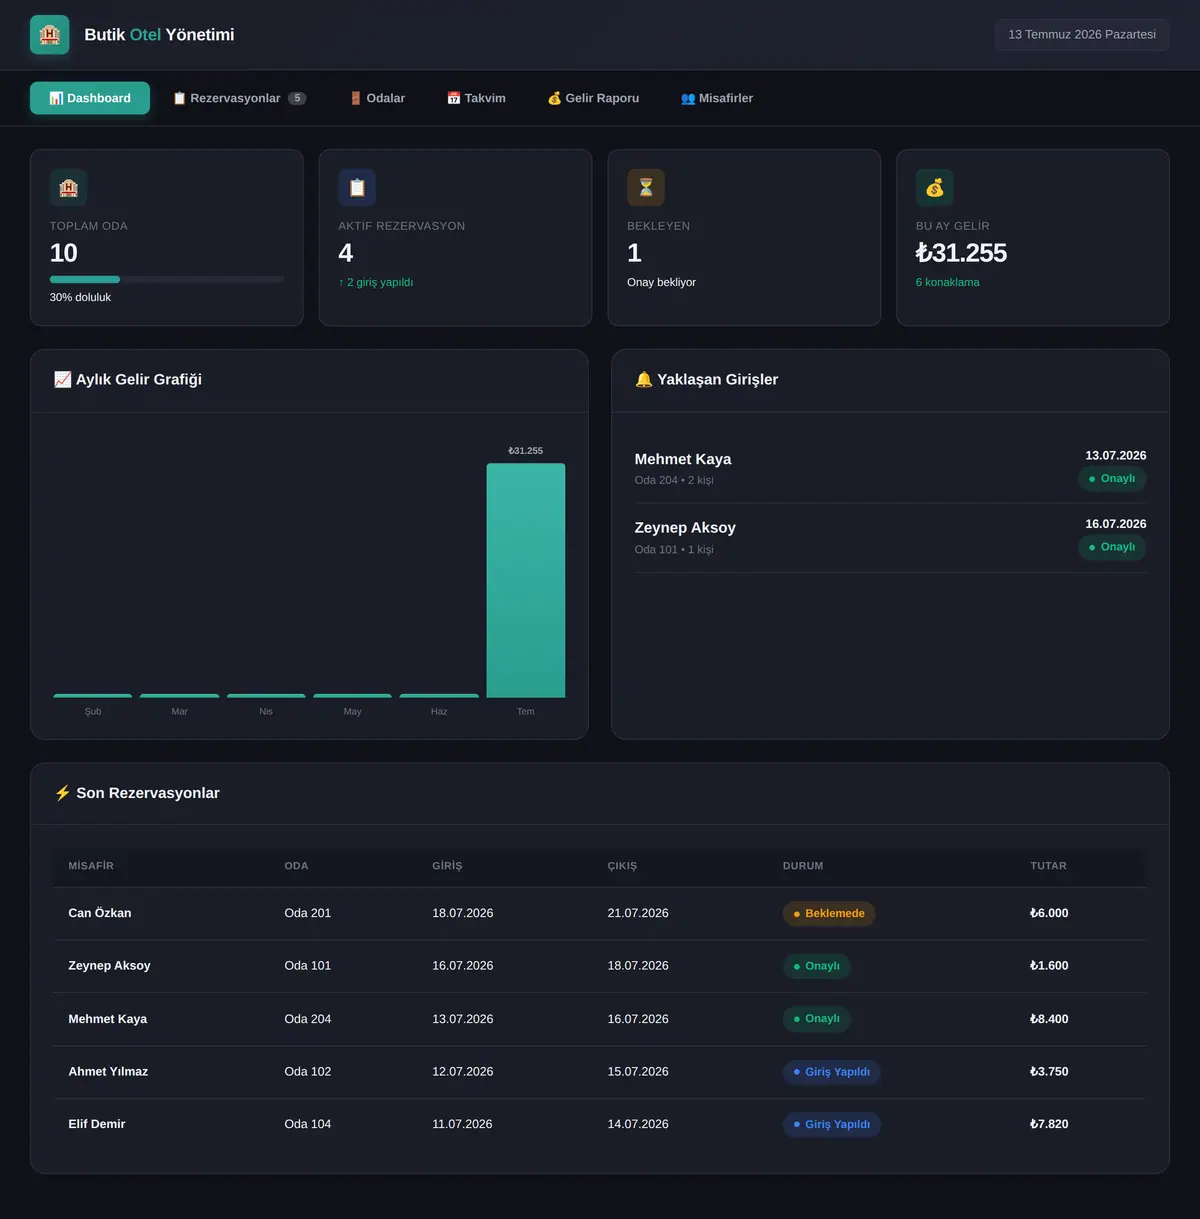Click the ₺8.400 amount in table
The height and width of the screenshot is (1219, 1200).
point(1049,1019)
